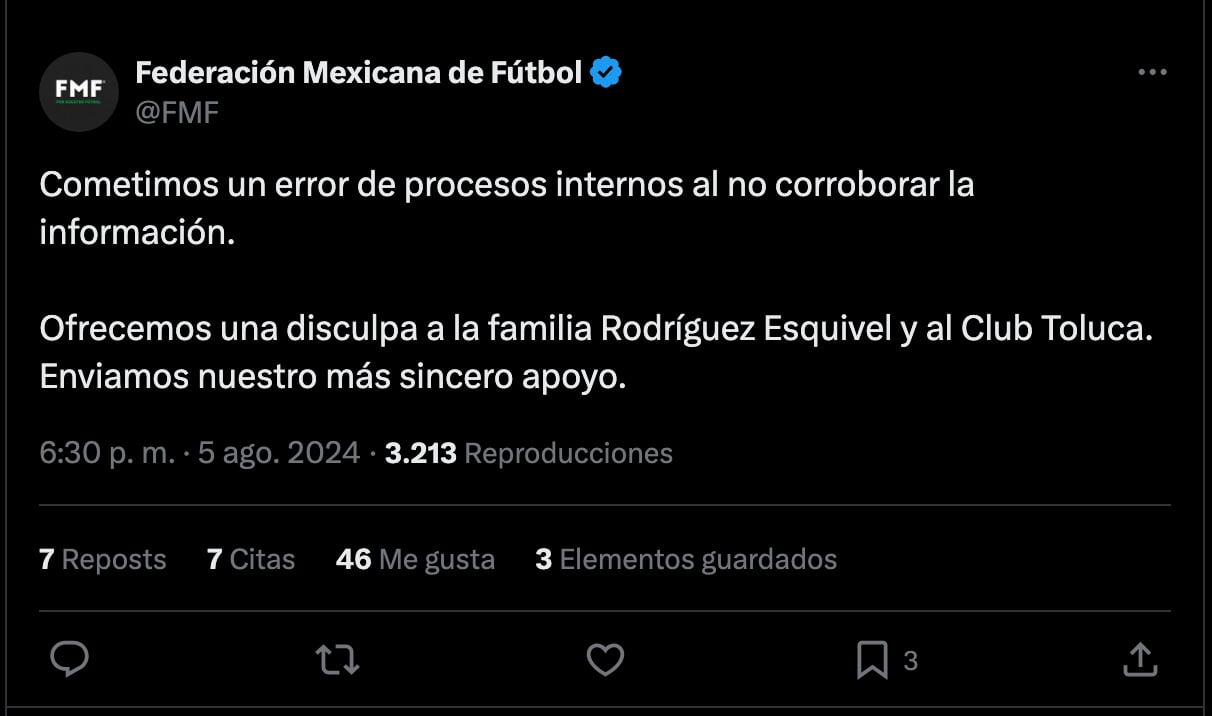Click the 'Ofrecemos una disculpa' sentence

pos(596,329)
